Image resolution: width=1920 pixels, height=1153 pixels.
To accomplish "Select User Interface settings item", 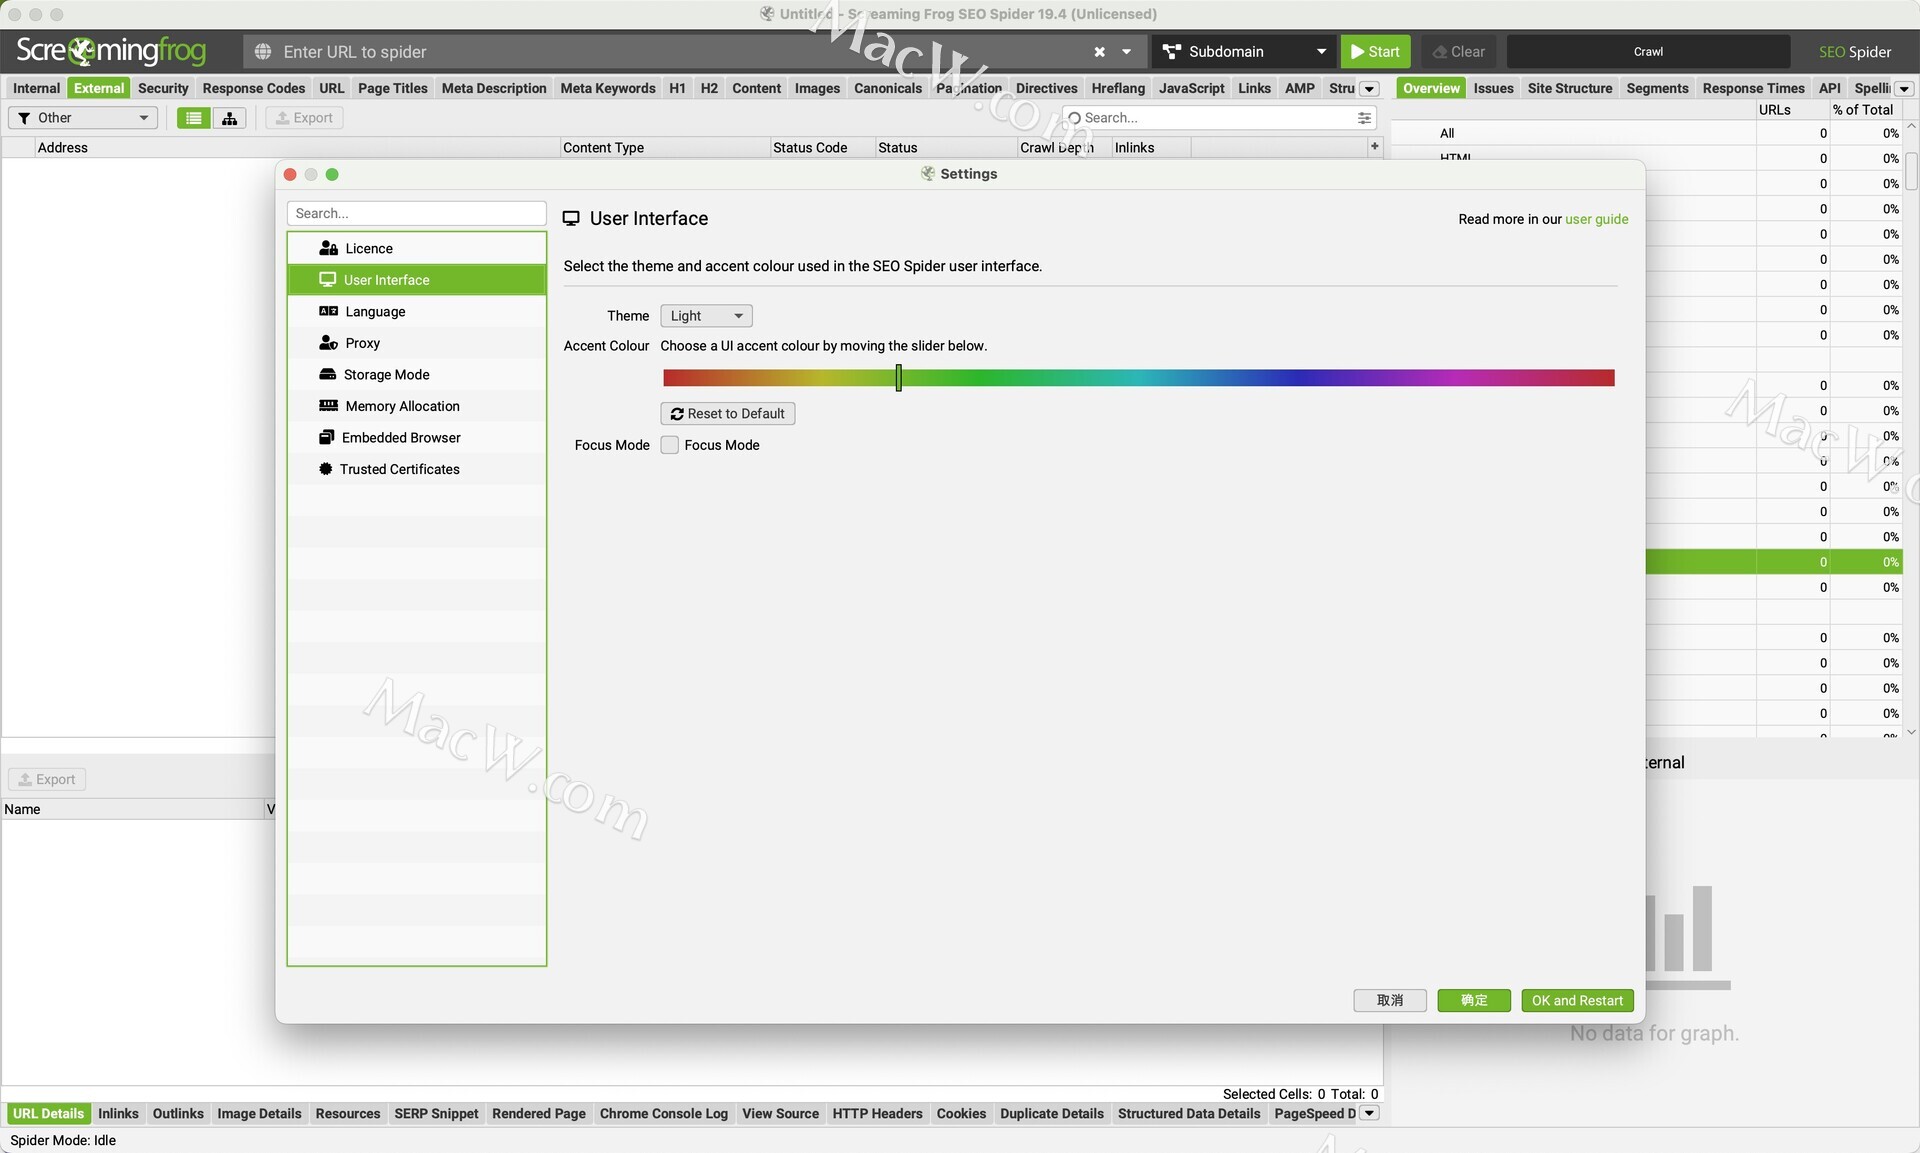I will coord(416,280).
